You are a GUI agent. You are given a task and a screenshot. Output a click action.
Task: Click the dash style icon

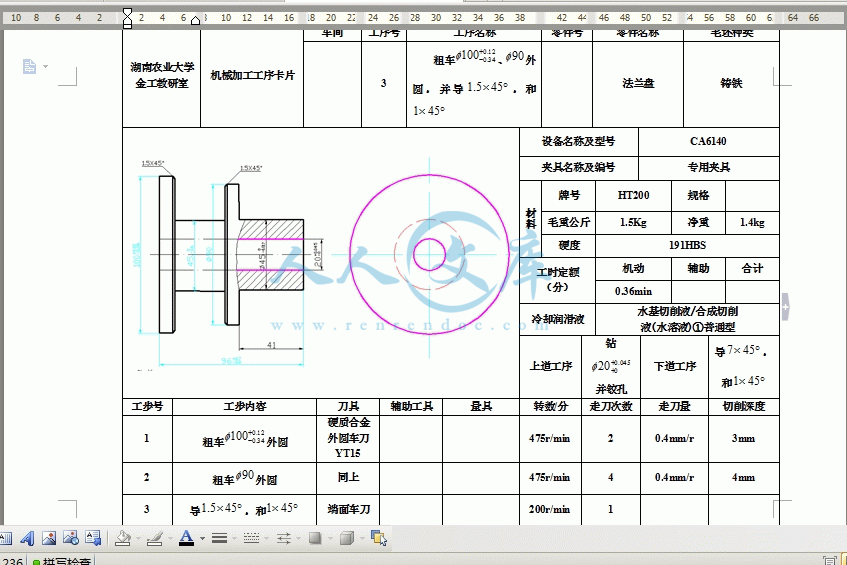(251, 538)
